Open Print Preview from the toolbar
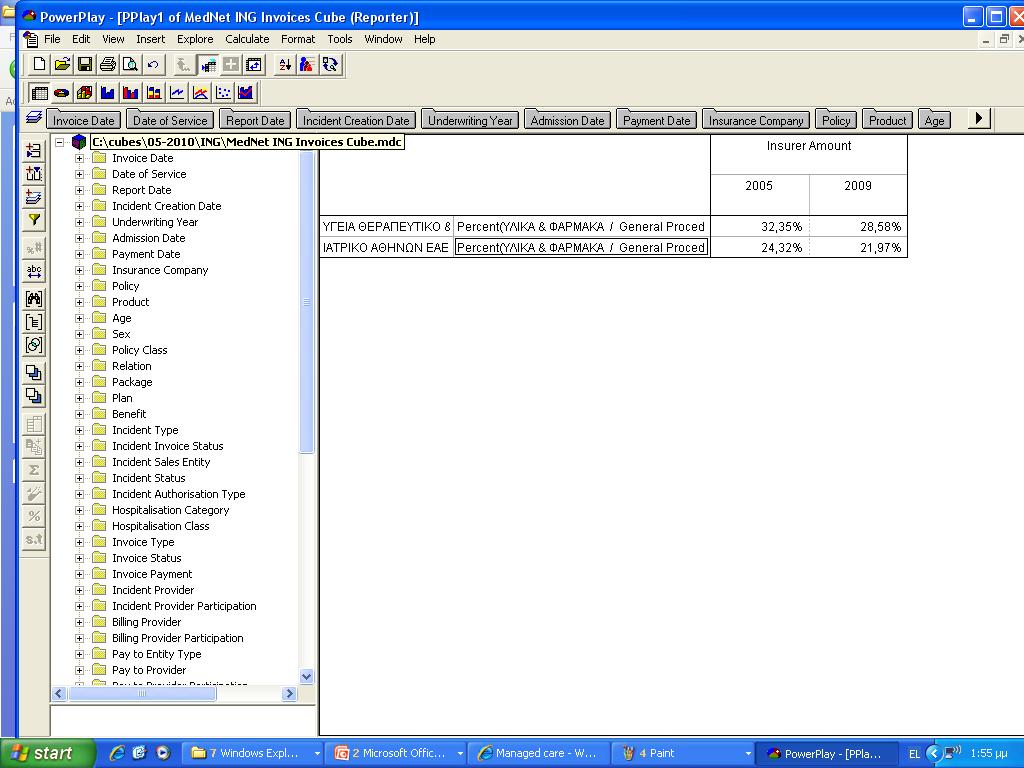This screenshot has height=768, width=1024. pos(131,64)
